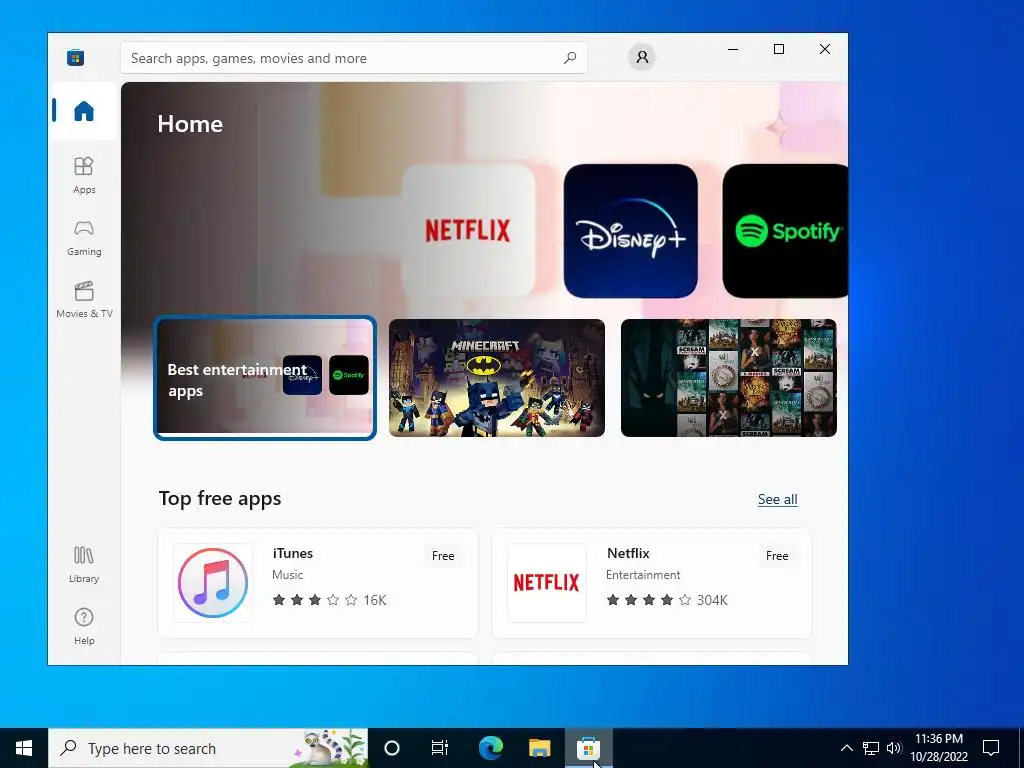
Task: Open the Scream movies collection banner
Action: (728, 378)
